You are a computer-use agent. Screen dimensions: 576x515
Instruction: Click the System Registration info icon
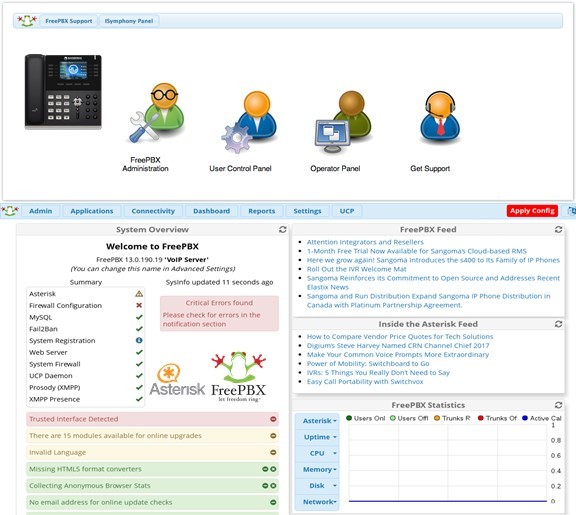pos(139,340)
